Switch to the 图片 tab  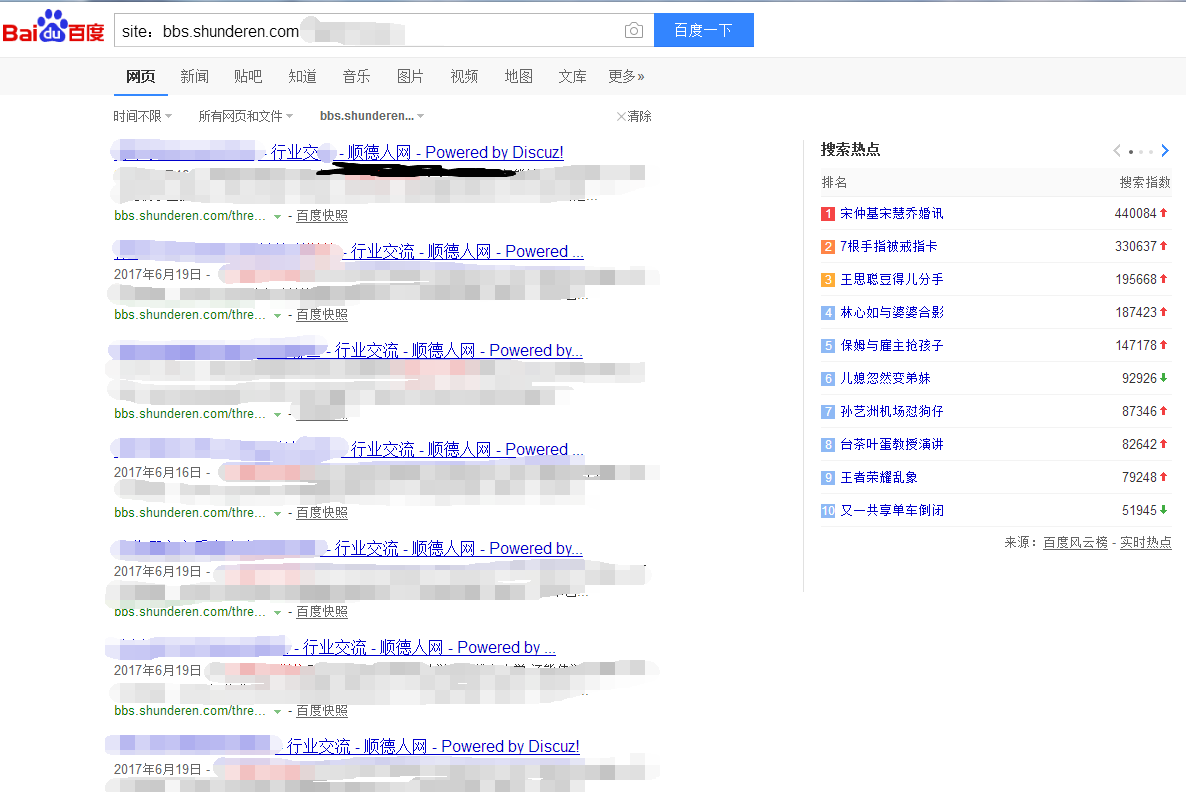(x=410, y=76)
